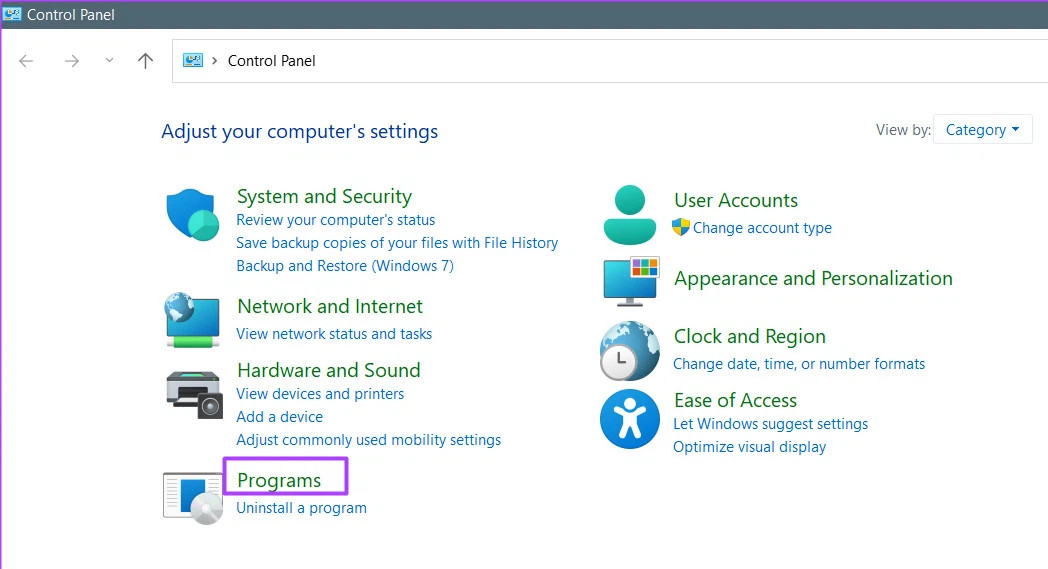Screen dimensions: 1048x569
Task: Go back with the left arrow
Action: pos(26,62)
